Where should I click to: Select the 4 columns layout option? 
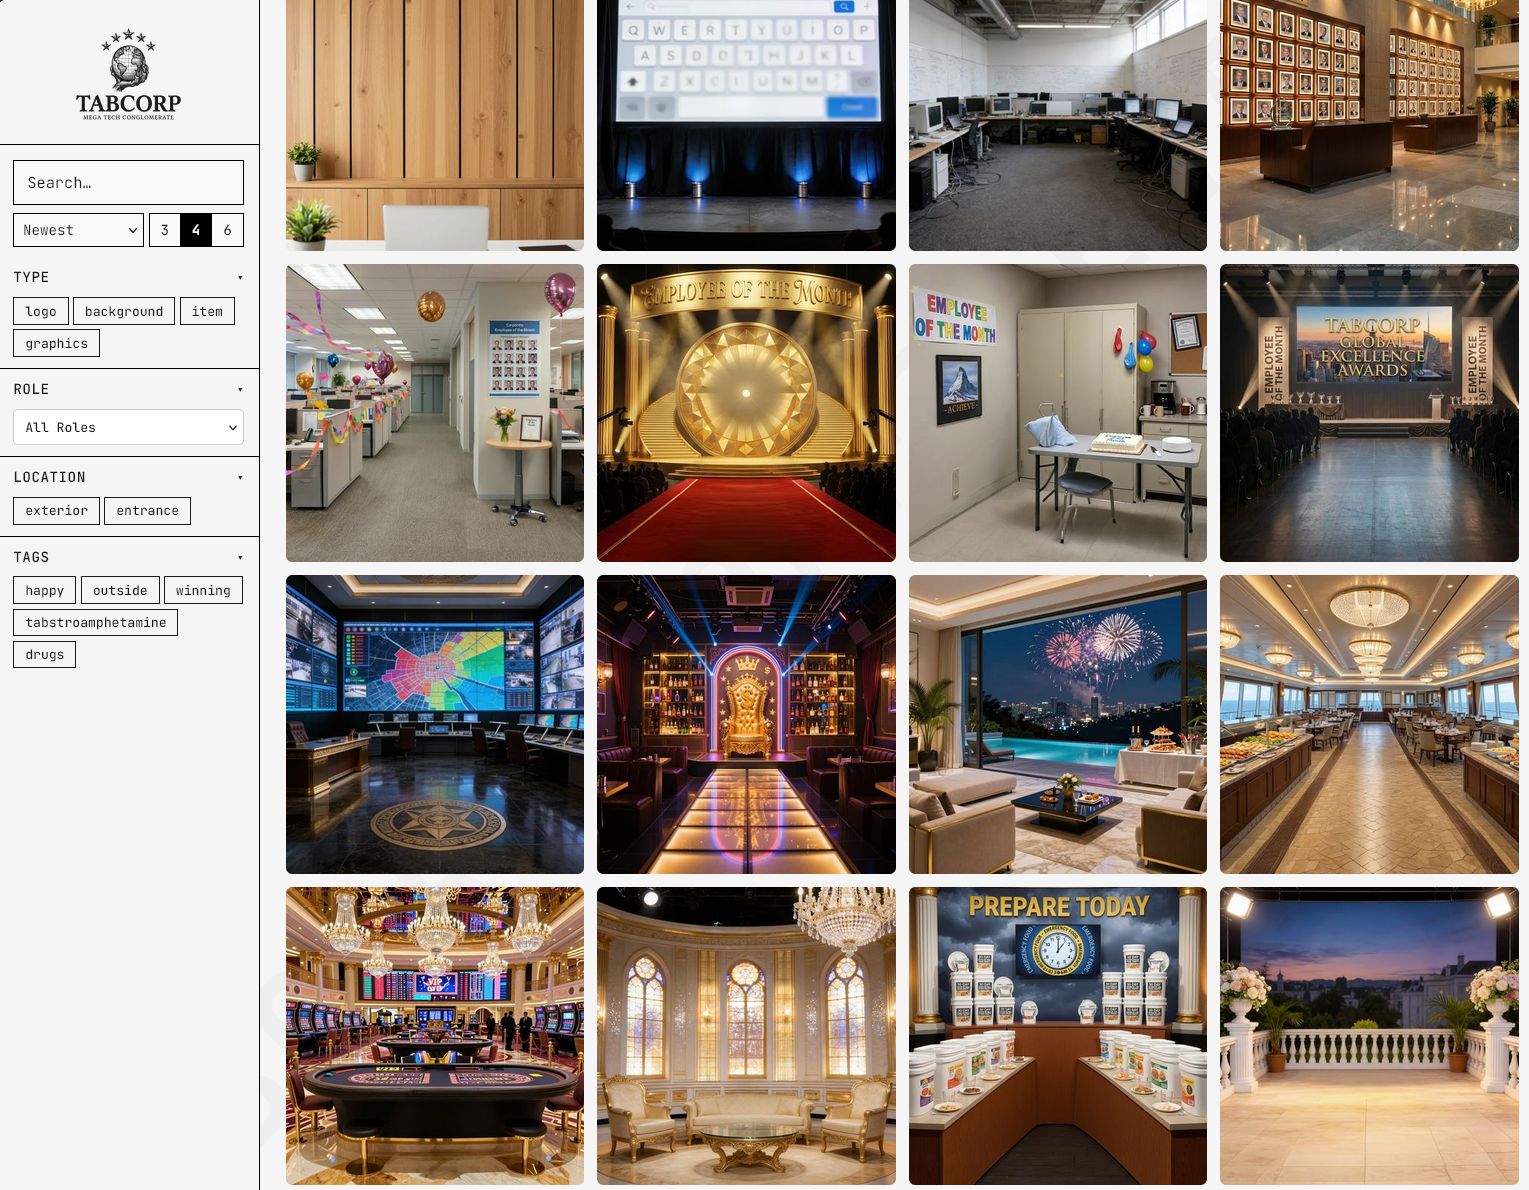[196, 230]
